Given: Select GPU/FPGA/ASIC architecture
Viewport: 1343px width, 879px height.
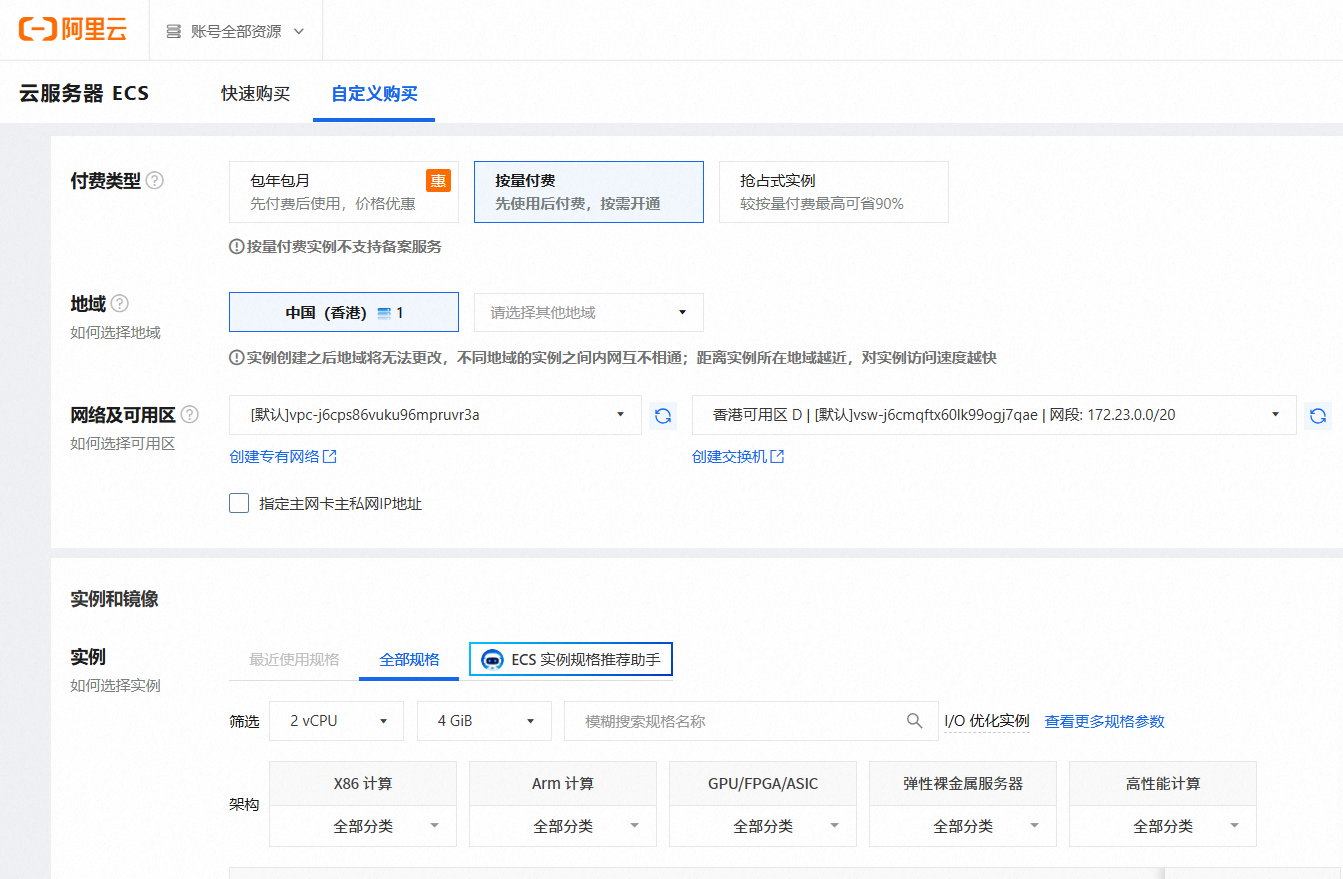Looking at the screenshot, I should point(763,783).
